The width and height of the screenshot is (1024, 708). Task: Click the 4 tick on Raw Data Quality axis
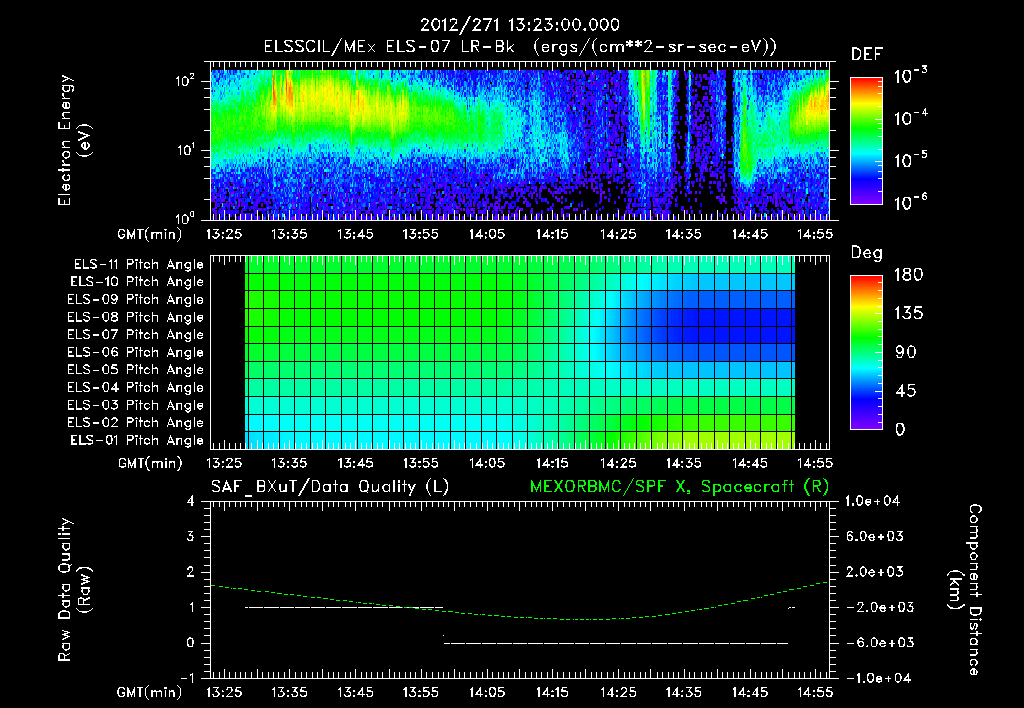click(190, 501)
